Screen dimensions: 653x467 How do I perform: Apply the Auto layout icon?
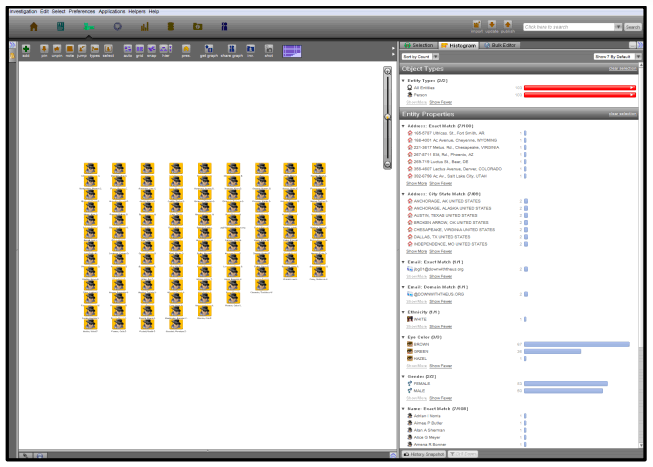[128, 49]
